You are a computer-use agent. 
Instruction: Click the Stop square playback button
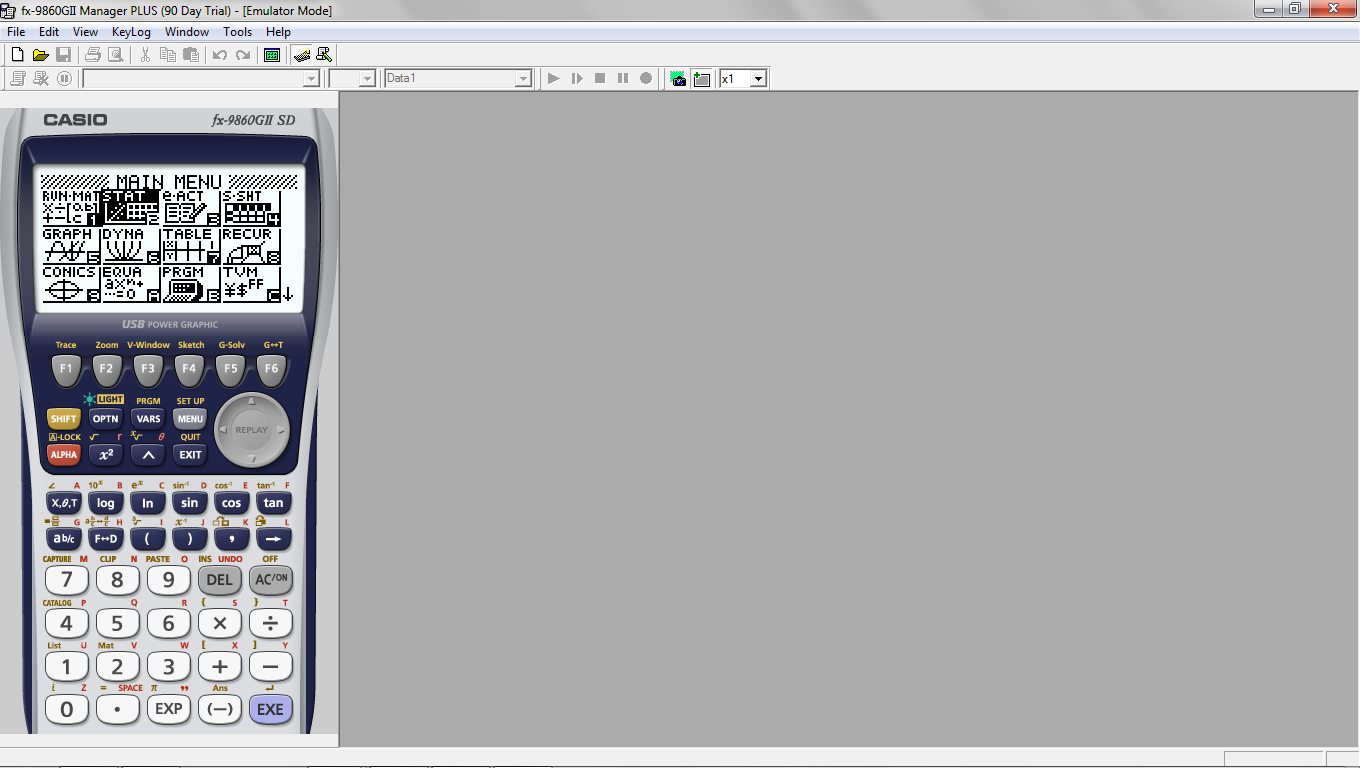point(600,78)
